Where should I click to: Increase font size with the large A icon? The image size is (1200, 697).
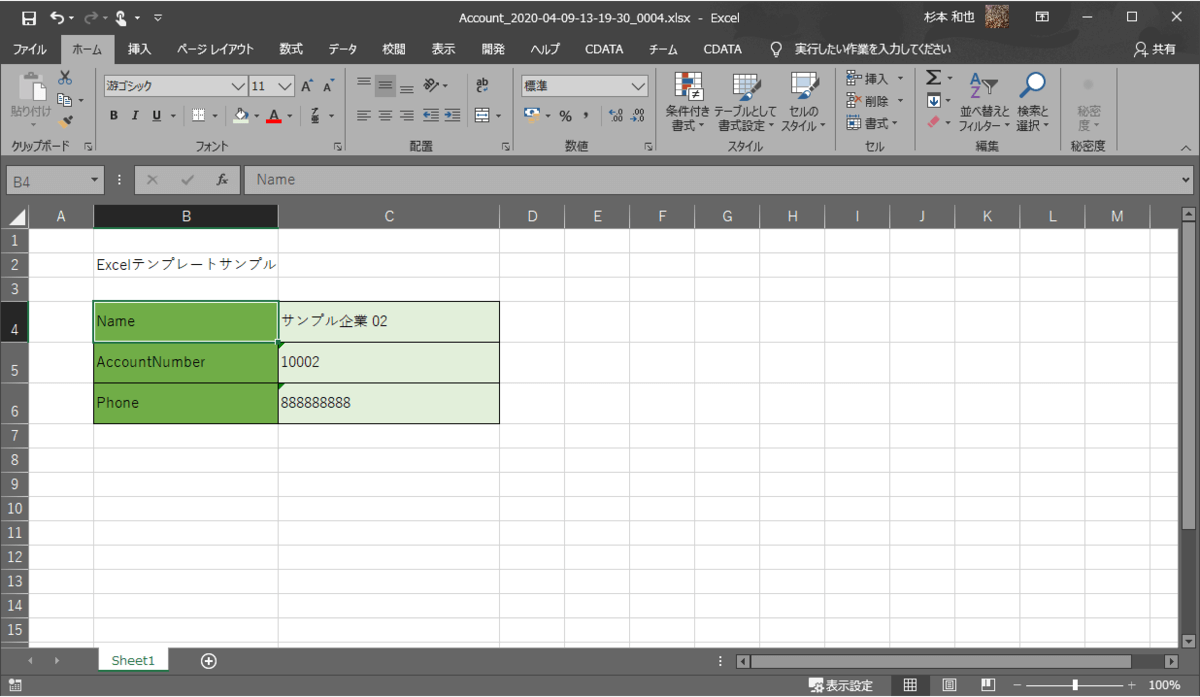pyautogui.click(x=307, y=86)
